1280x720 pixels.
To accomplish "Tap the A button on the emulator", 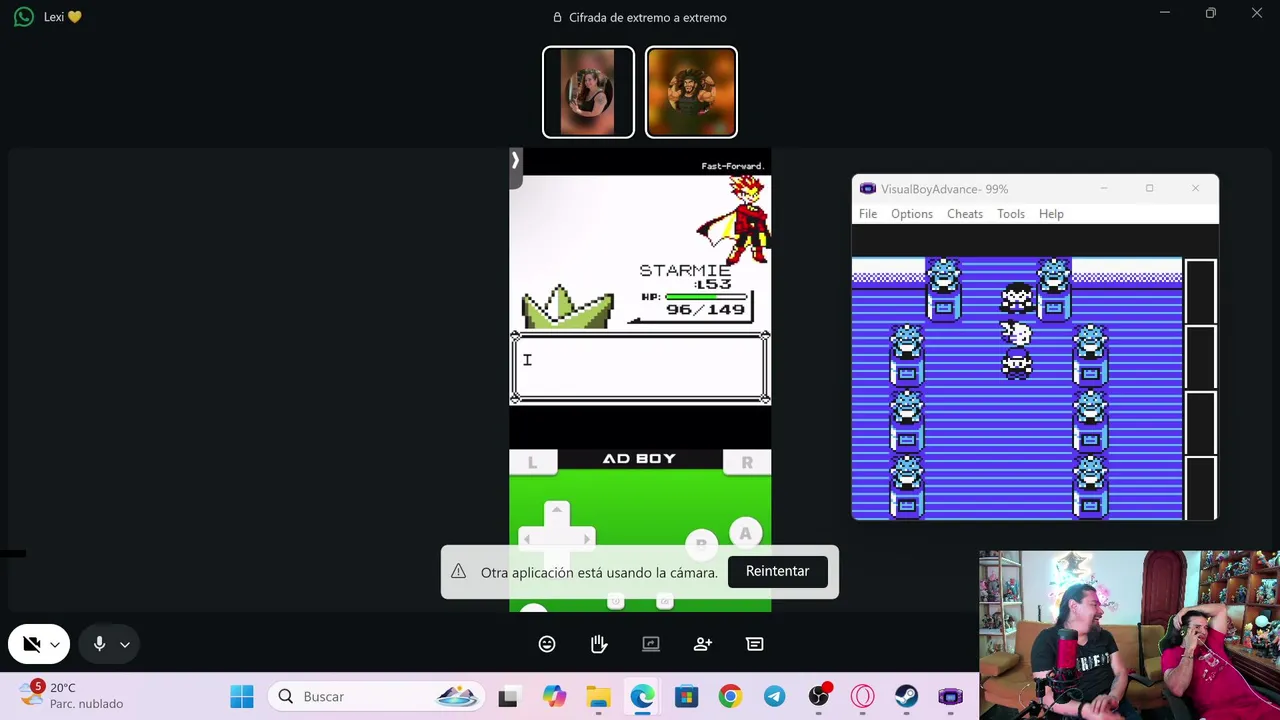I will tap(745, 534).
